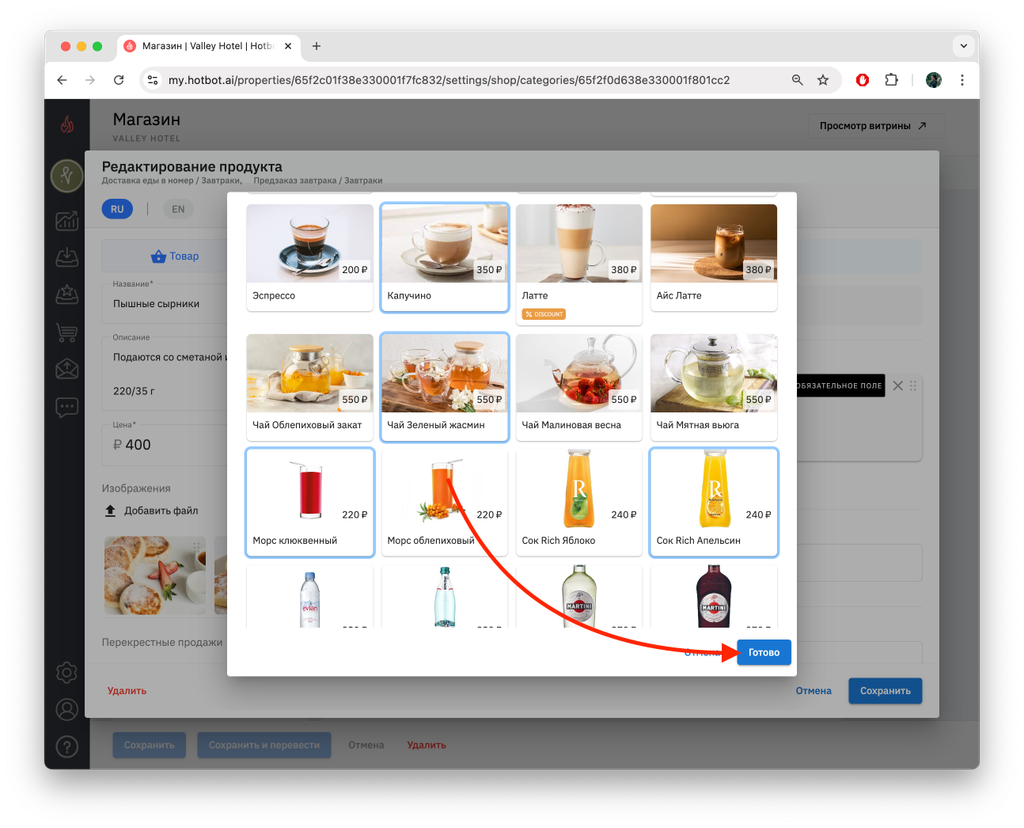
Task: Click Удалить at the page bottom
Action: [426, 745]
